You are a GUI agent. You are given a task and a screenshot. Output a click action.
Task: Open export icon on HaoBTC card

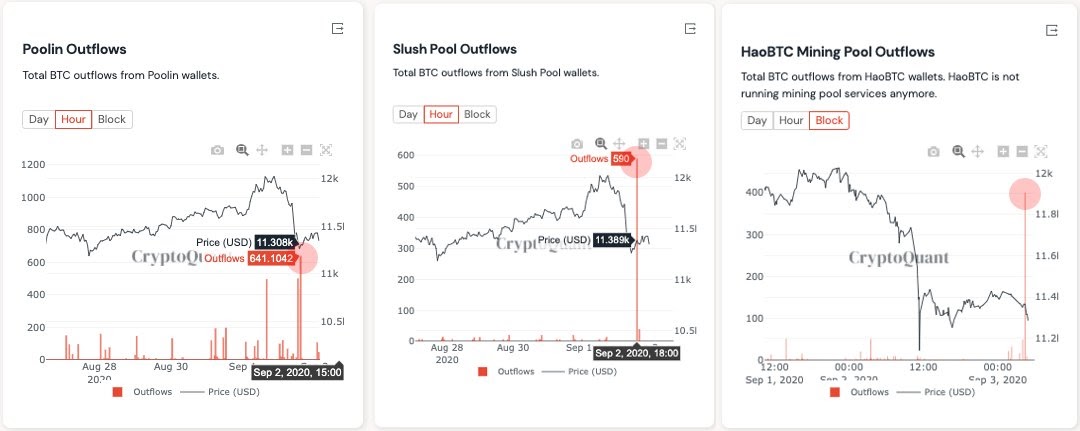[x=1051, y=30]
